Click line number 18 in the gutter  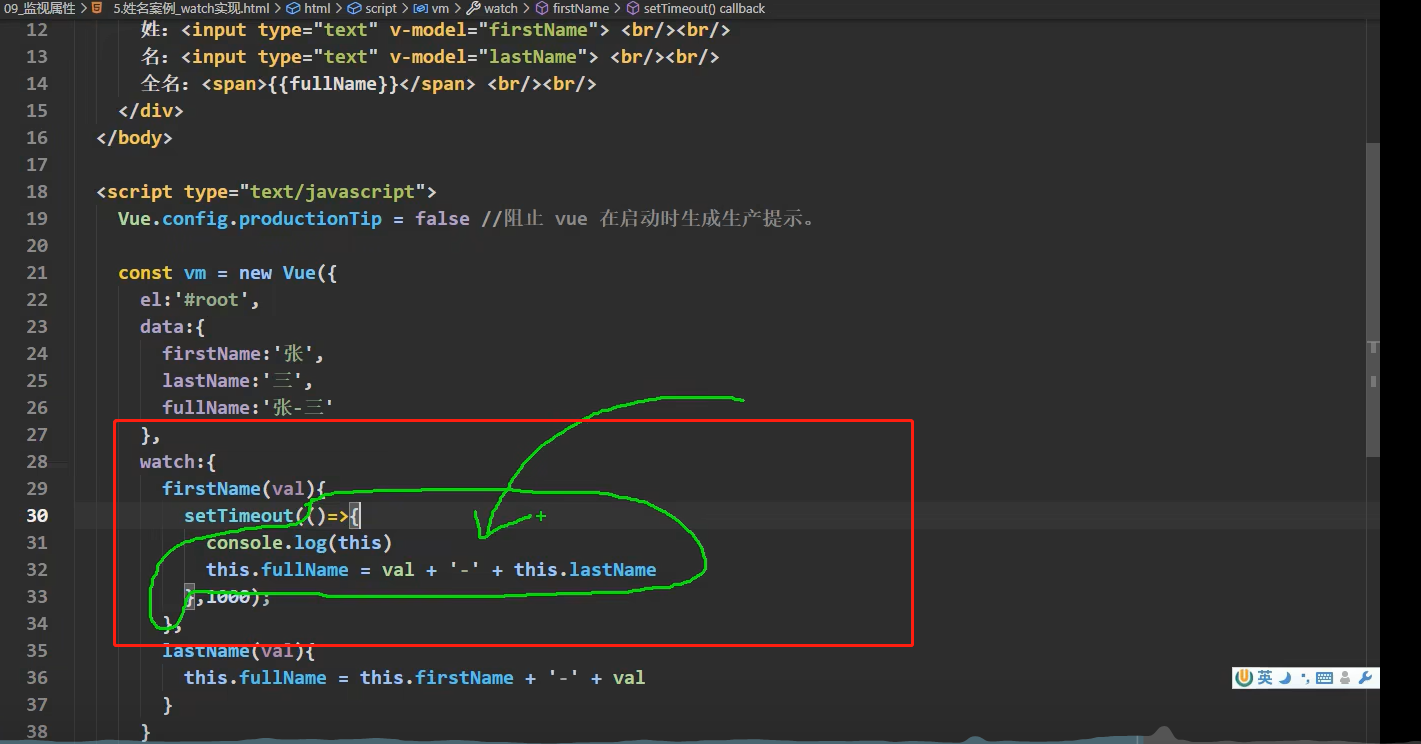click(x=37, y=191)
